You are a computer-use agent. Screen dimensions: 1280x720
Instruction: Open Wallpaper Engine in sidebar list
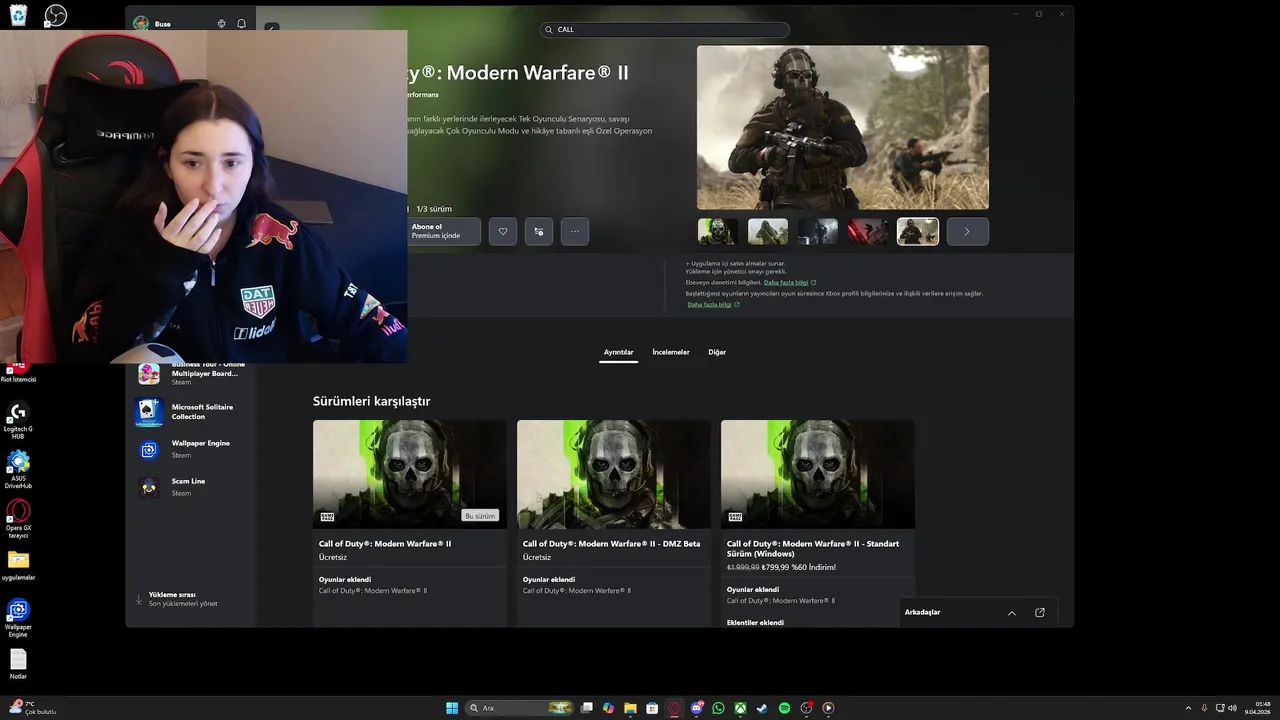click(x=190, y=449)
